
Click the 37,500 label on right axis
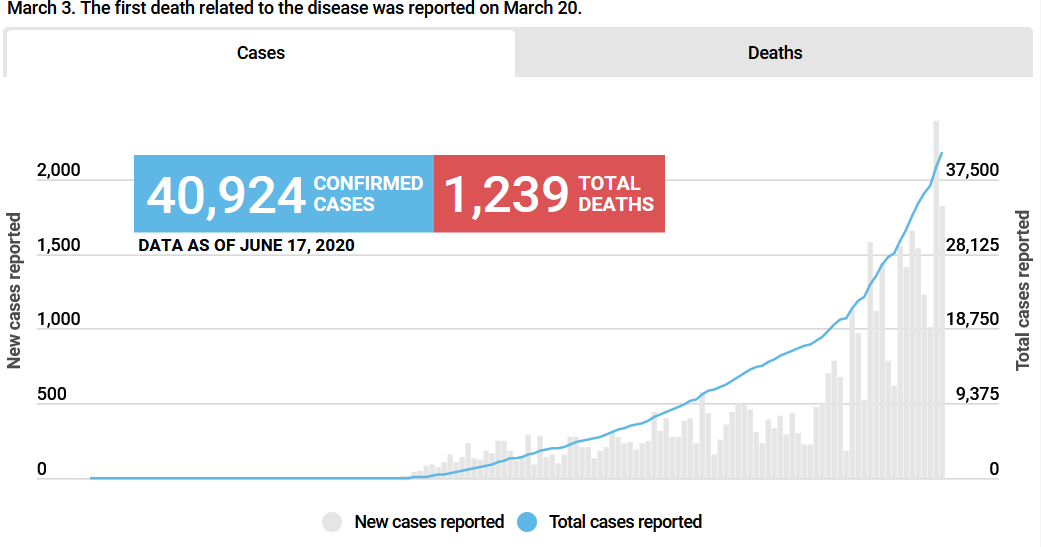[972, 171]
